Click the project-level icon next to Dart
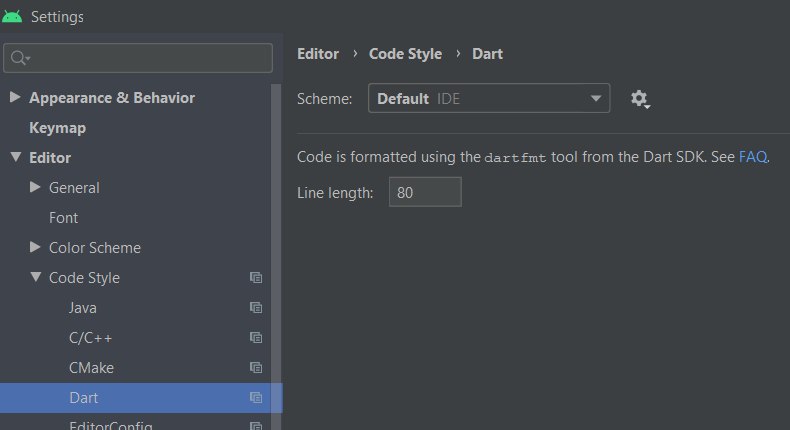 point(256,398)
